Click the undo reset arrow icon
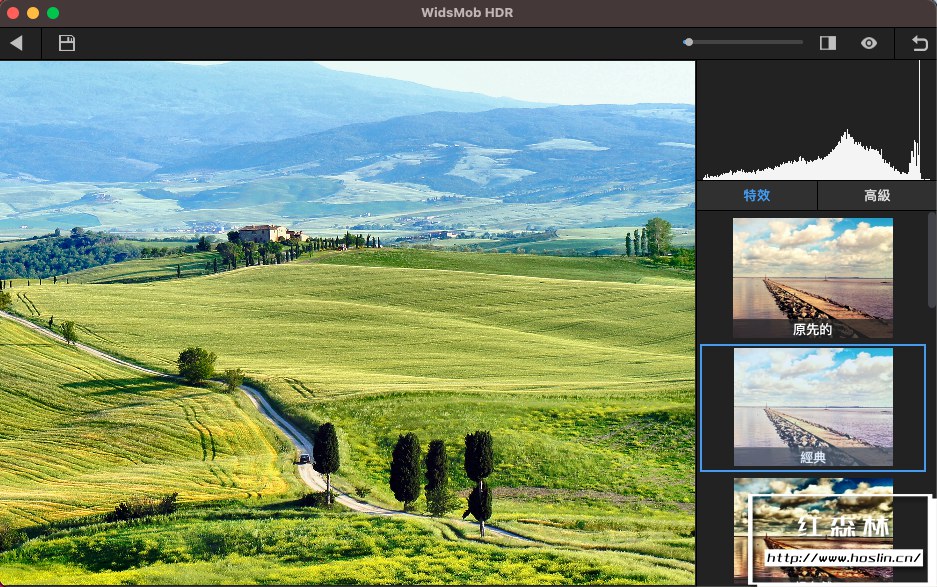Image resolution: width=937 pixels, height=587 pixels. [920, 43]
